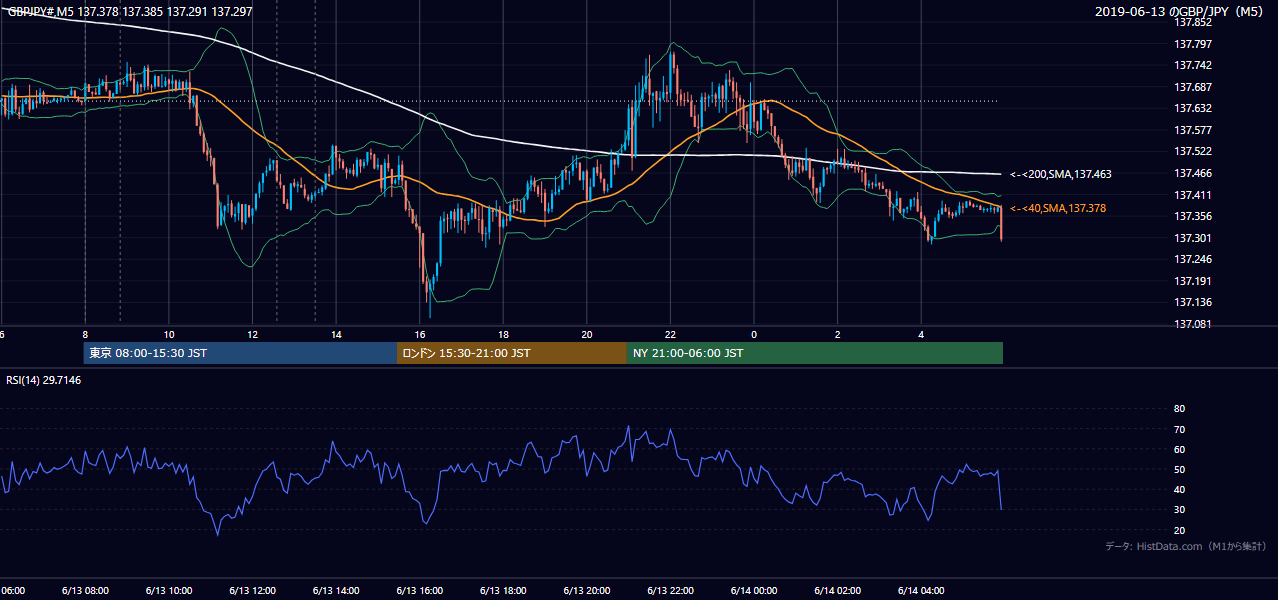Click price axis value 137.301
This screenshot has width=1278, height=600.
(x=1192, y=238)
